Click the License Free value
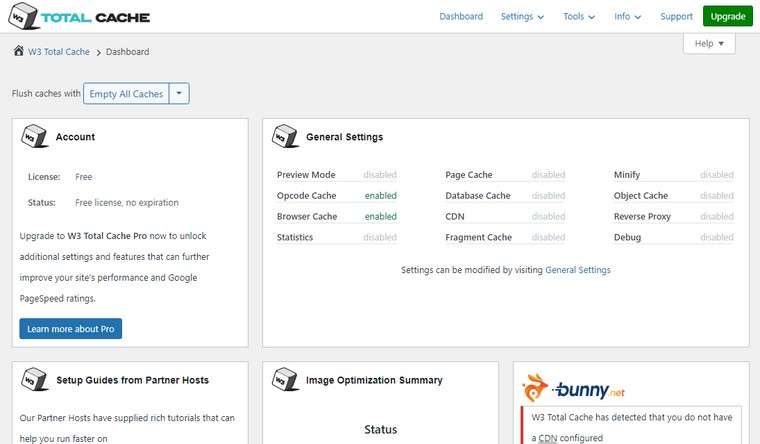Viewport: 760px width, 444px height. [83, 177]
